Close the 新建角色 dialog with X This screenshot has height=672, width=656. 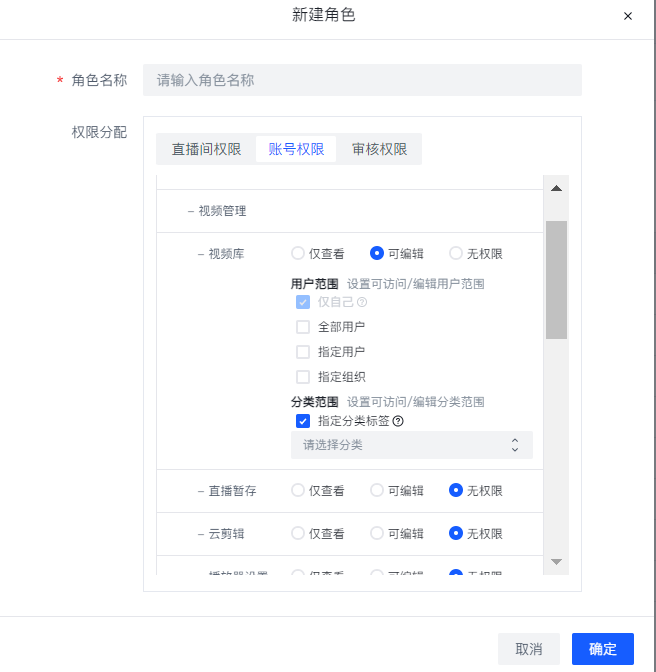click(x=628, y=16)
